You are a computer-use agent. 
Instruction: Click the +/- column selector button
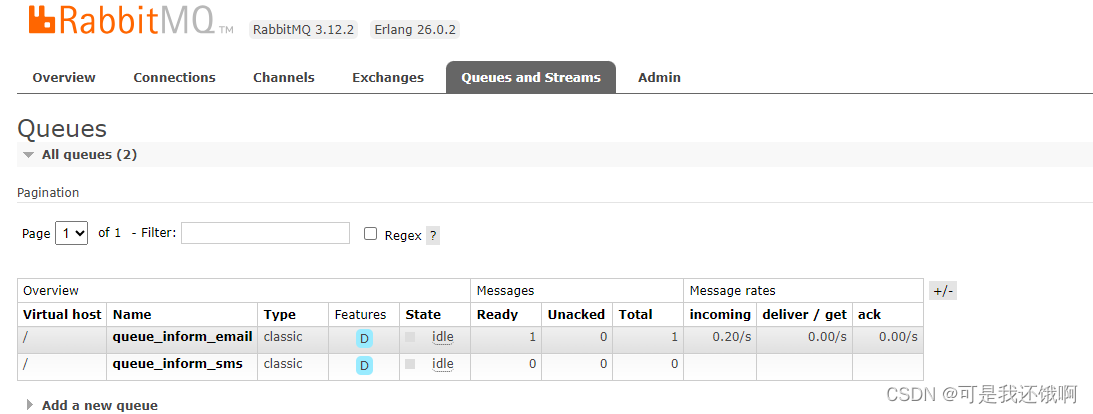point(942,291)
